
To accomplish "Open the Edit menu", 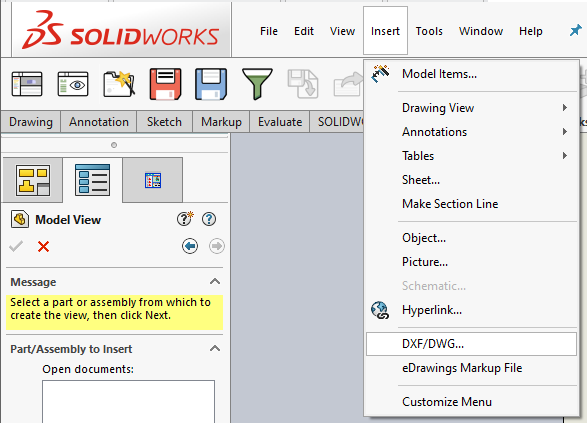I will click(304, 31).
